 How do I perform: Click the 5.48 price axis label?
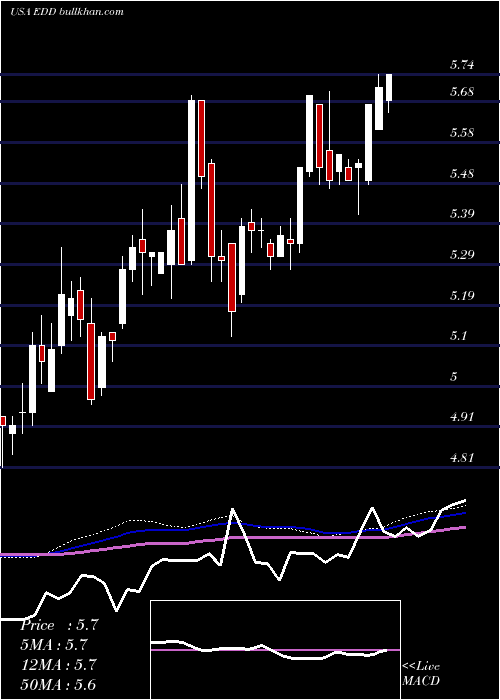[x=462, y=173]
